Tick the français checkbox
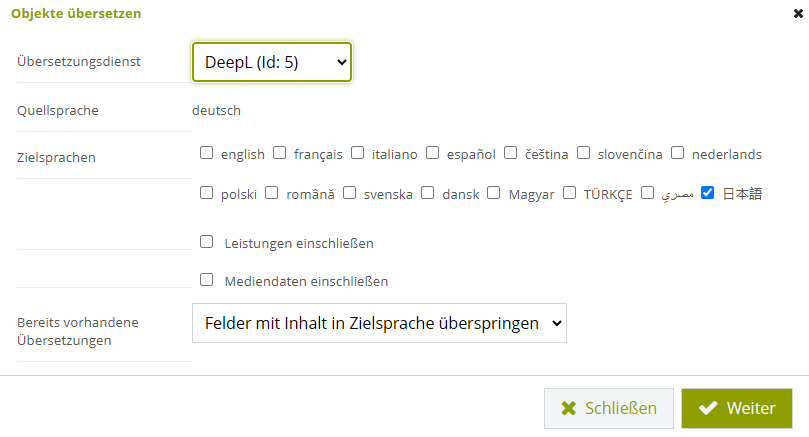This screenshot has height=437, width=809. click(x=280, y=153)
